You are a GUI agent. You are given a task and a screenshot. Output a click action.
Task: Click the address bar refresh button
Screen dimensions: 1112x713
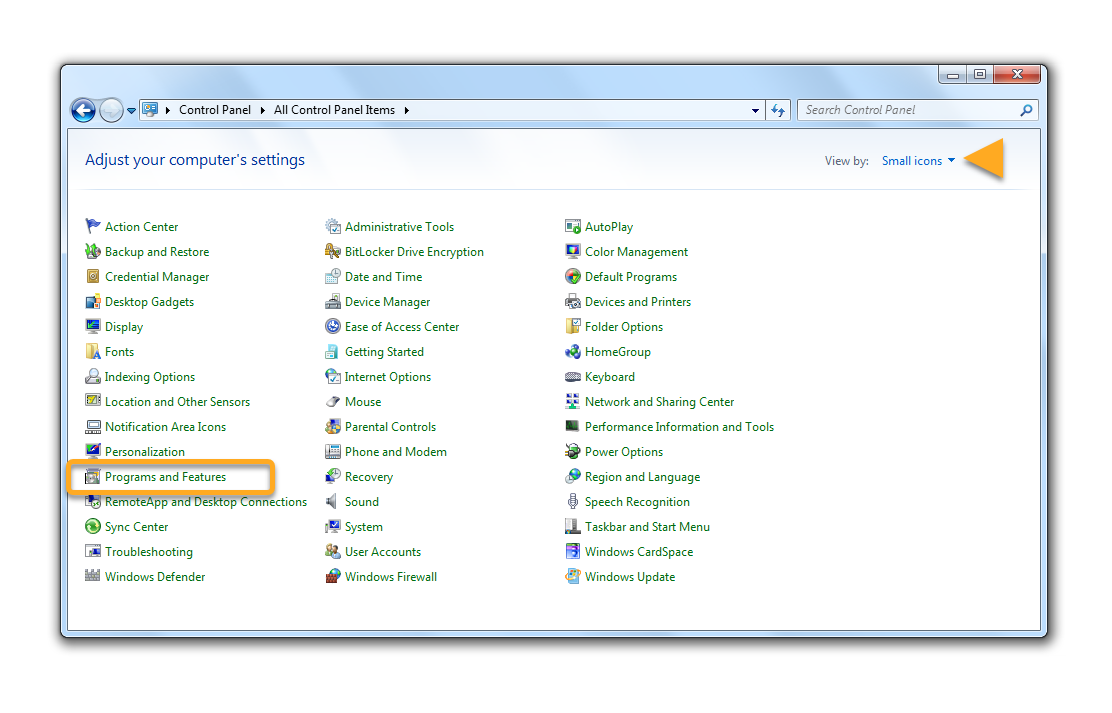point(778,110)
